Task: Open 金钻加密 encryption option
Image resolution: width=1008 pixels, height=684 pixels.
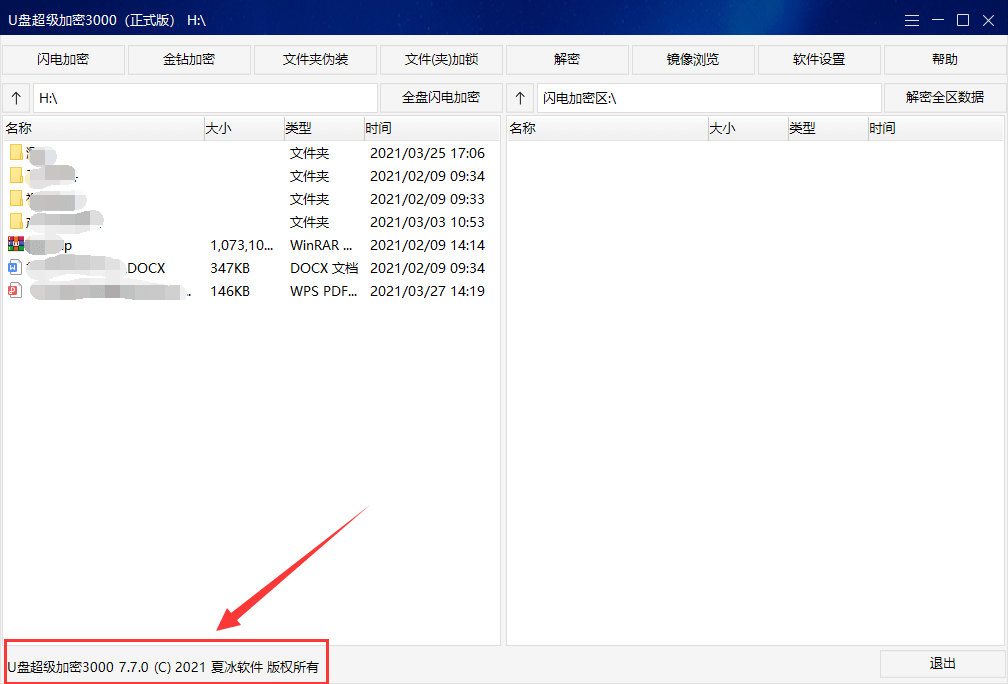Action: [189, 60]
